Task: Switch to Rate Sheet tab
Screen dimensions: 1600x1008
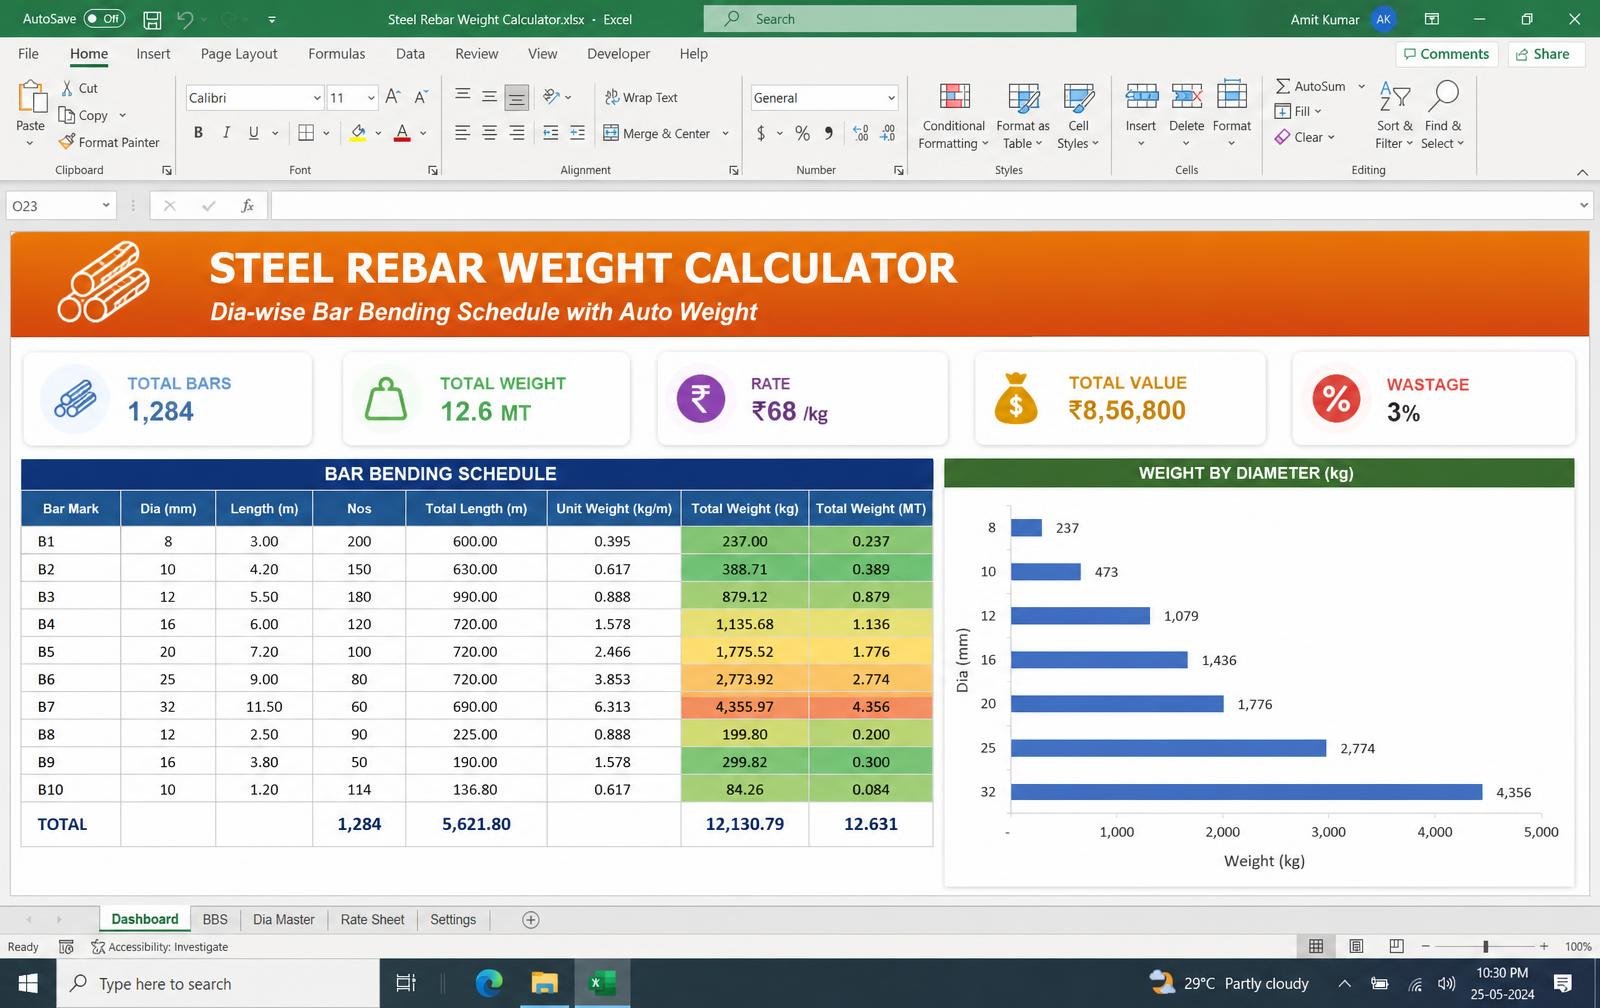Action: (372, 920)
